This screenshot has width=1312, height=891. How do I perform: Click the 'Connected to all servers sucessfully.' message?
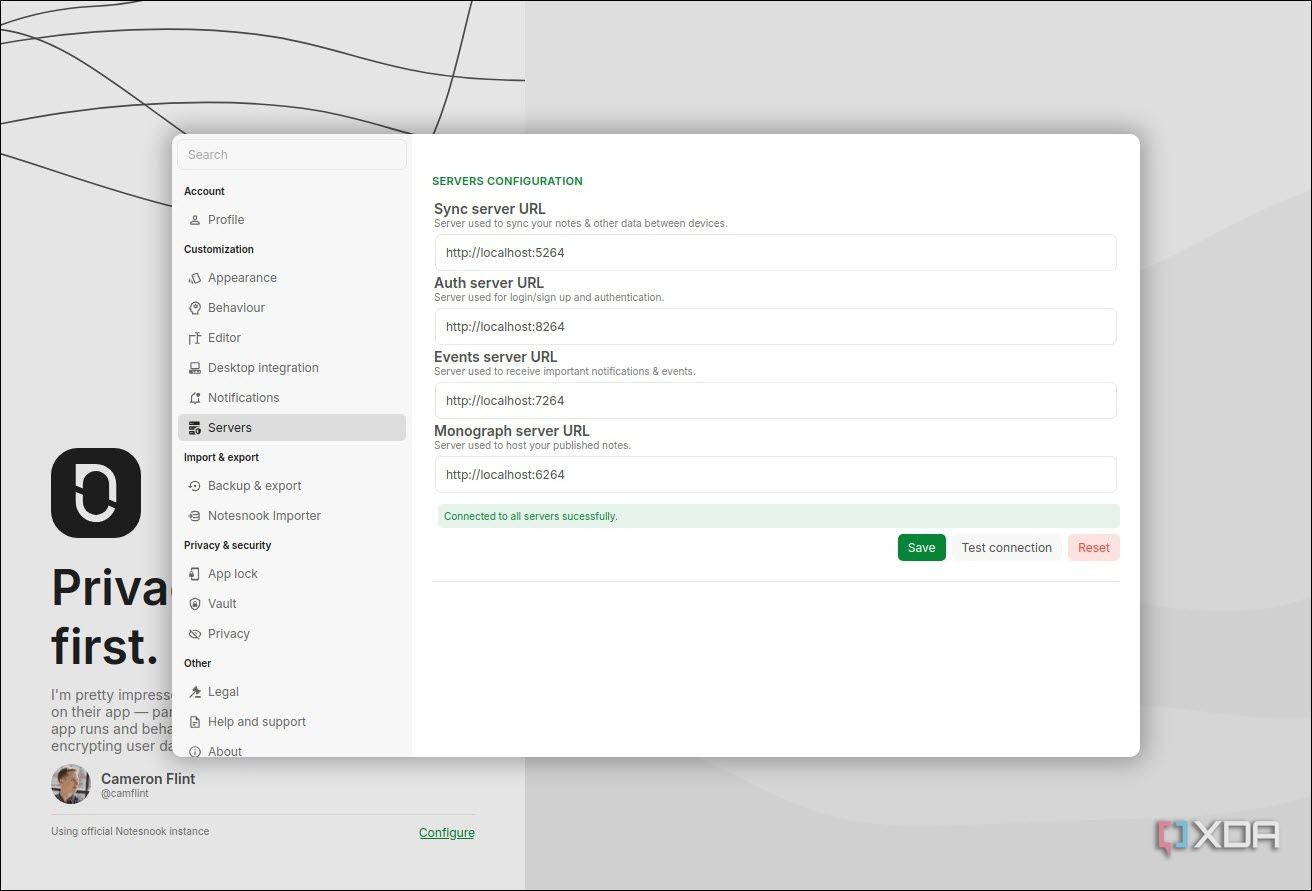click(778, 516)
